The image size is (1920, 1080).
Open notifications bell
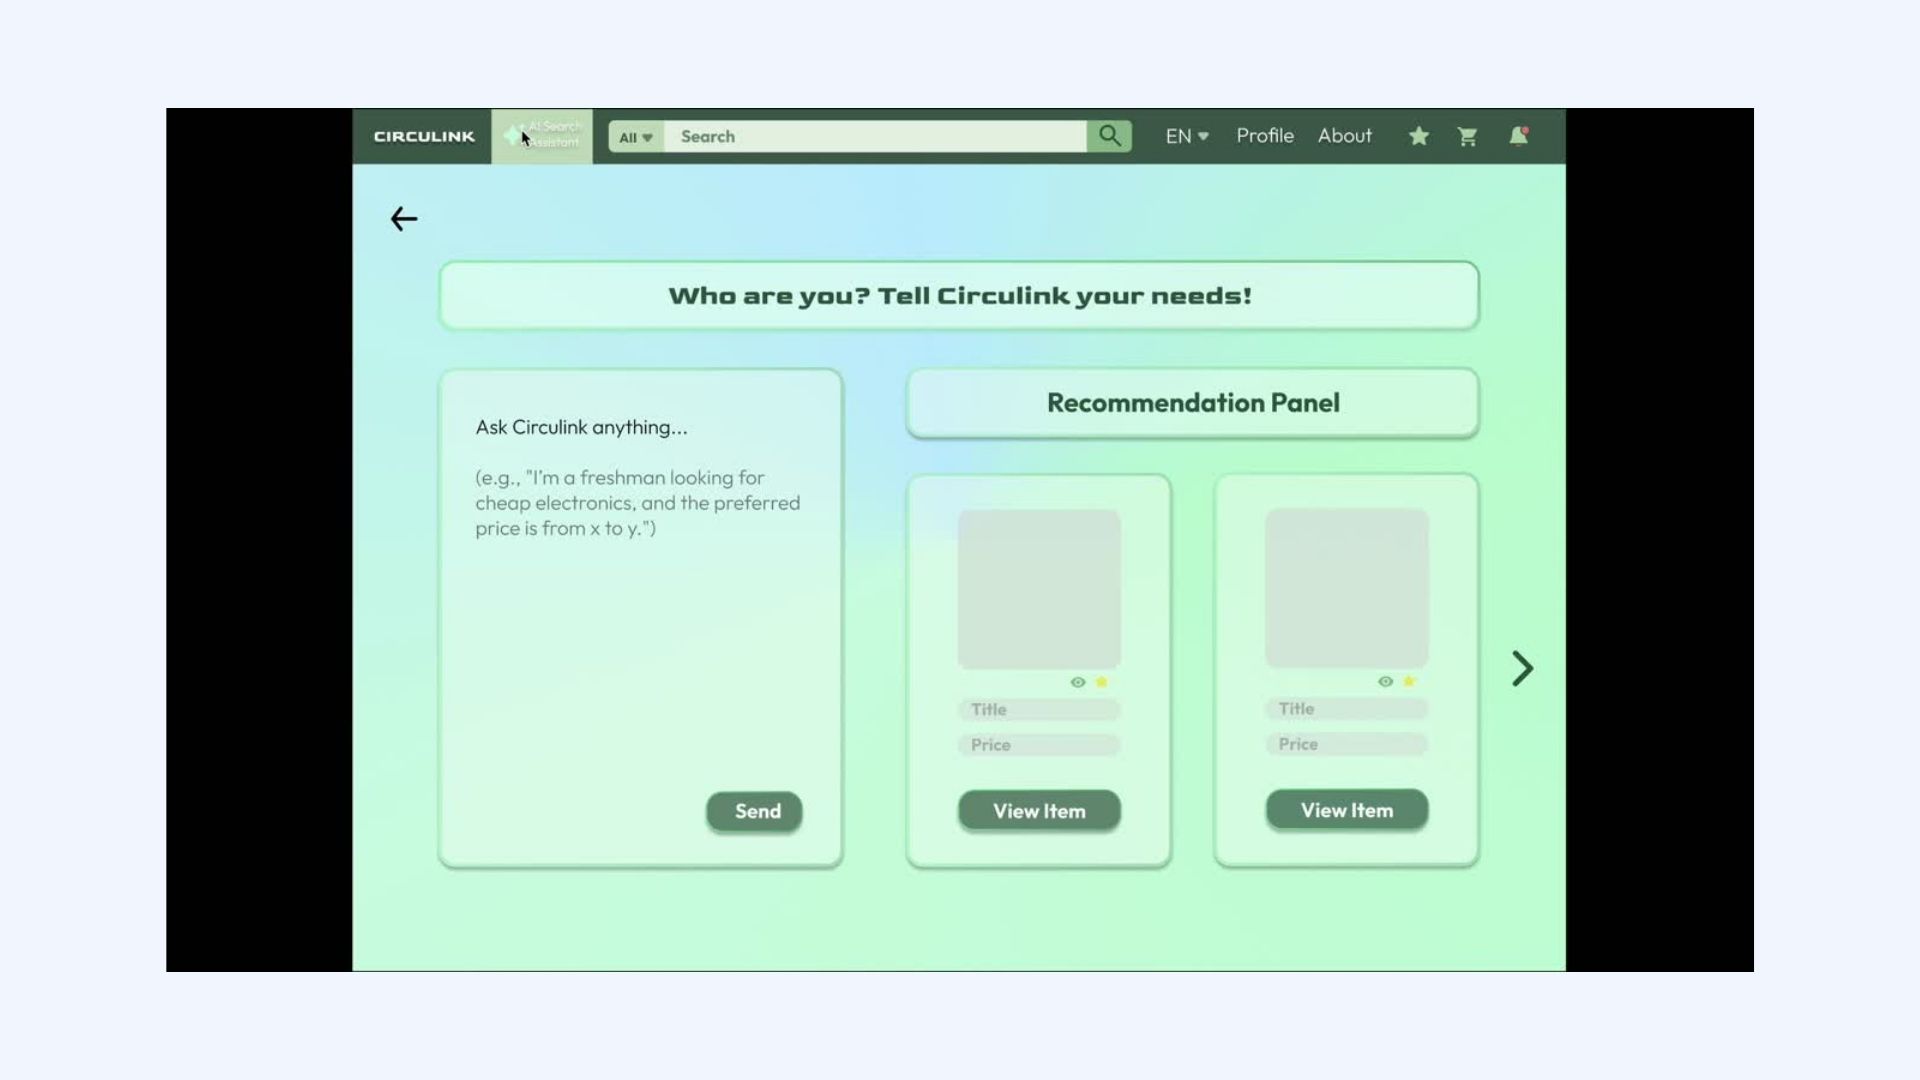[x=1518, y=136]
